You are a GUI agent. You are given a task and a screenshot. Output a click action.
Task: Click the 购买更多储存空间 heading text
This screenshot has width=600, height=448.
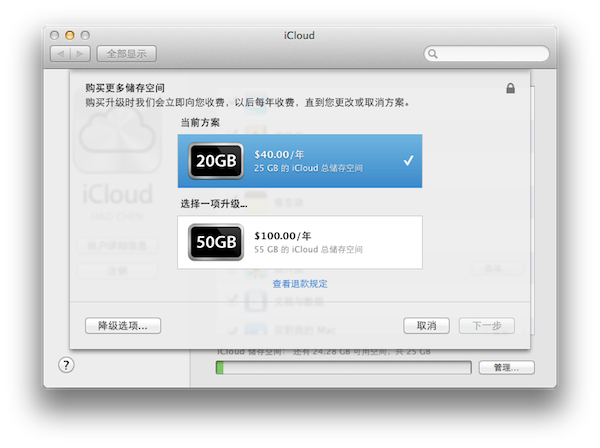(x=125, y=88)
